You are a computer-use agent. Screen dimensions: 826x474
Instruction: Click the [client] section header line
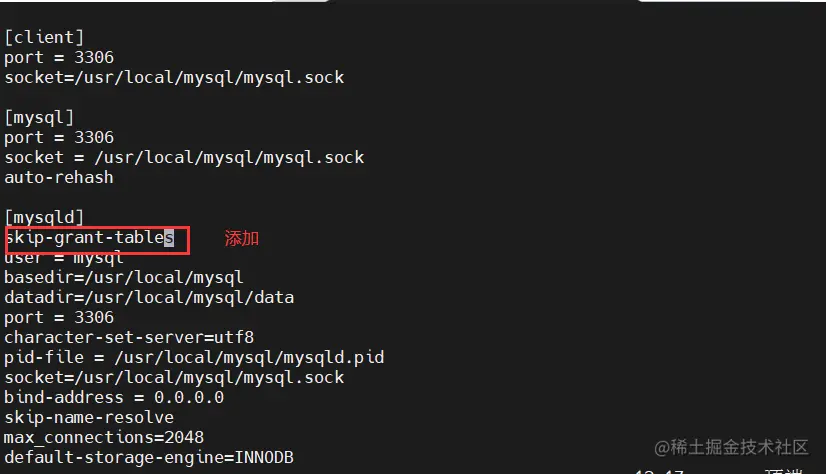tap(38, 38)
